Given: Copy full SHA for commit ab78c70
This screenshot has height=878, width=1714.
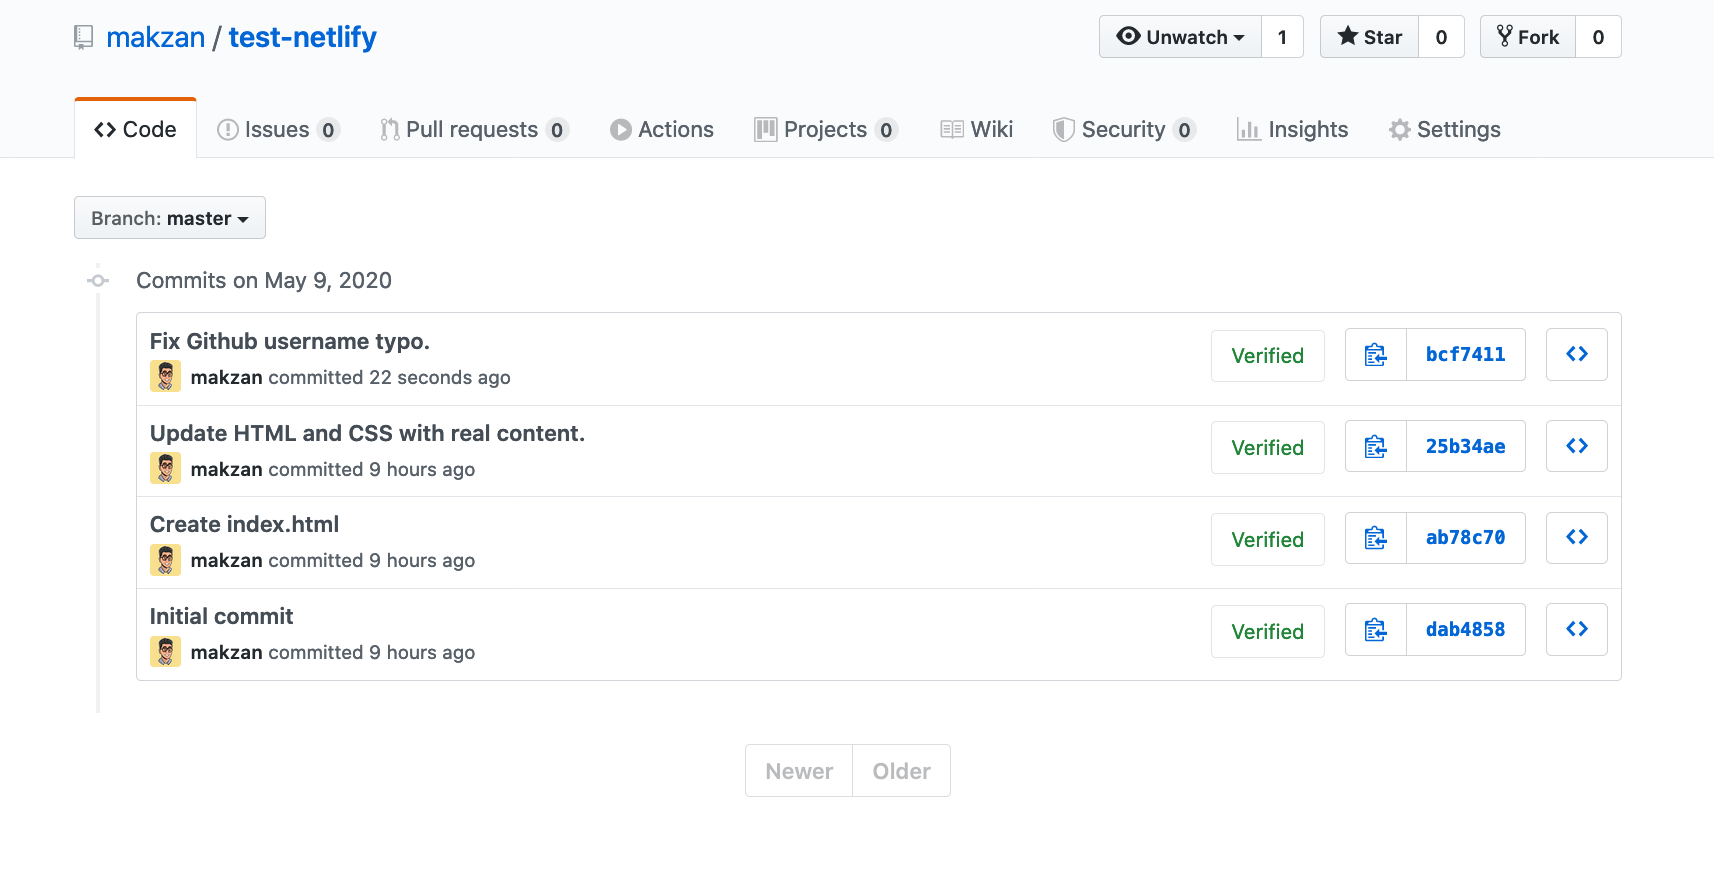Looking at the screenshot, I should [x=1376, y=538].
